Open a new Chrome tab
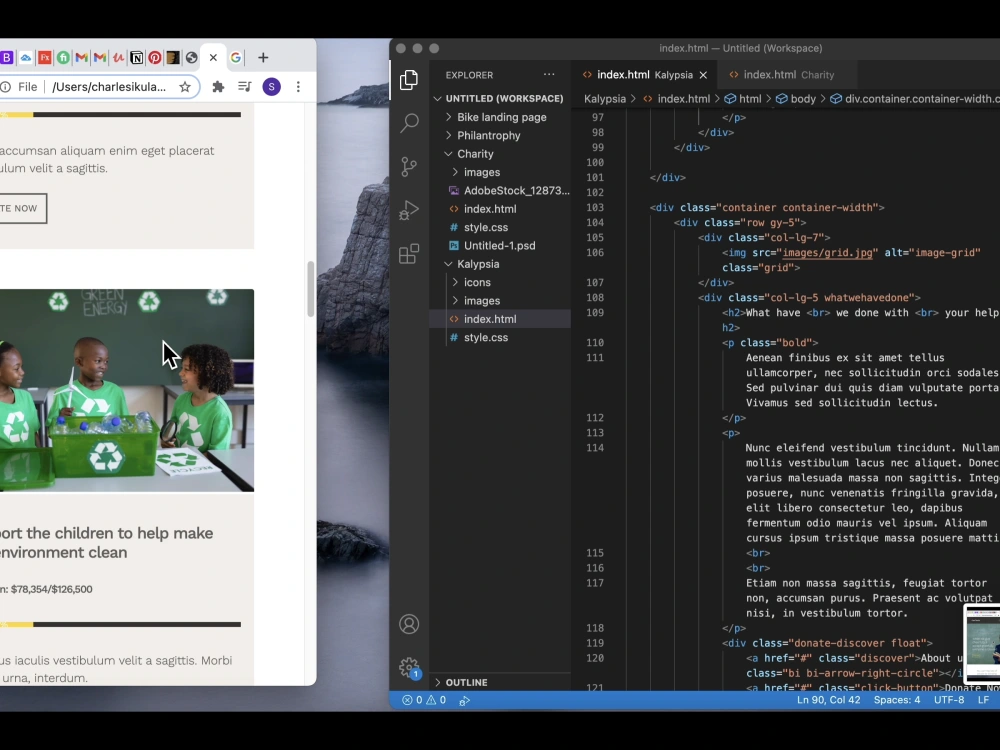 pos(263,57)
